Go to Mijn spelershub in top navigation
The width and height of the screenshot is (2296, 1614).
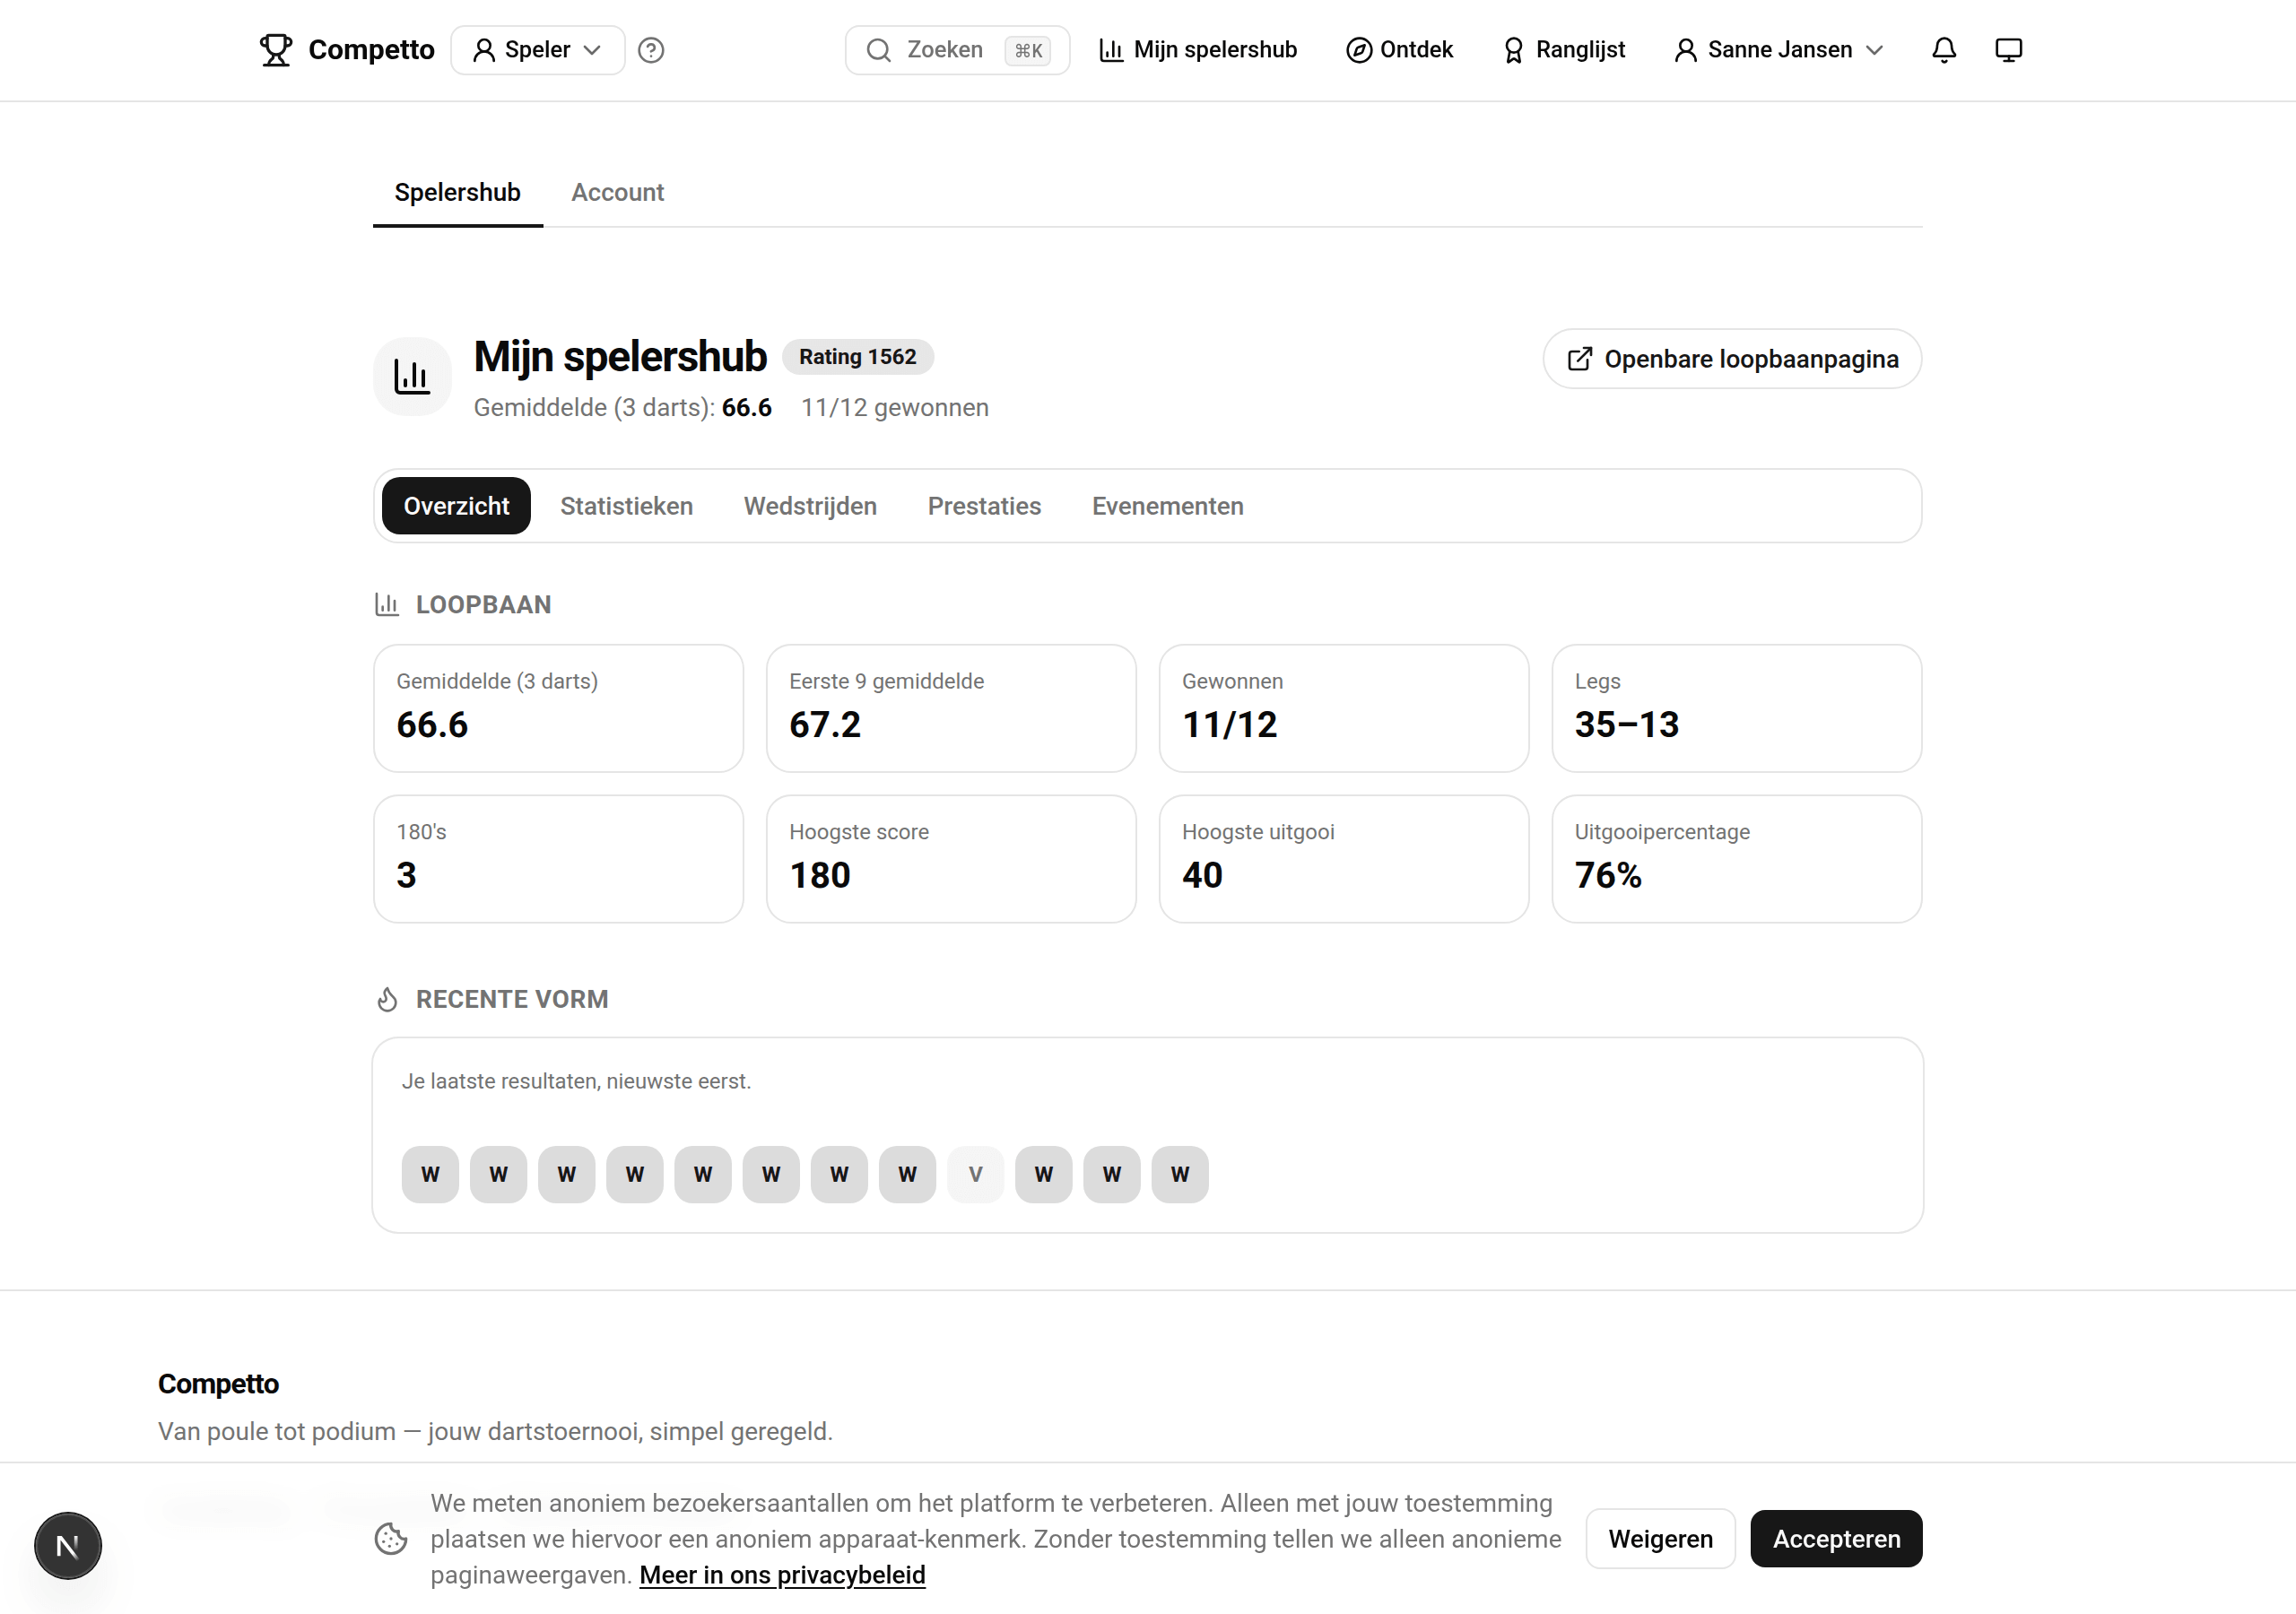point(1198,50)
